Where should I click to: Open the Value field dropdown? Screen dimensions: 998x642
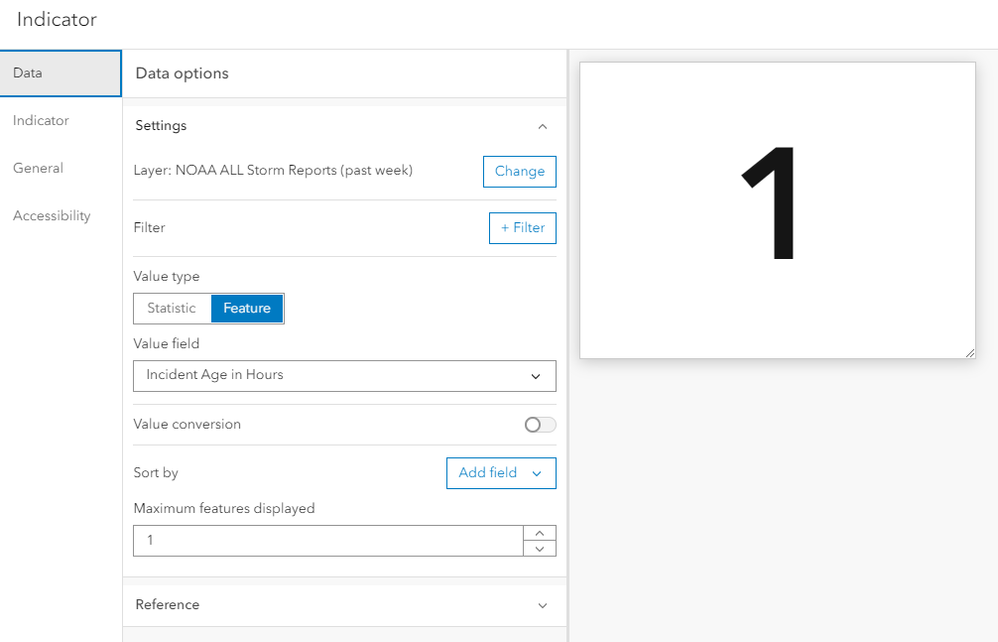[344, 376]
